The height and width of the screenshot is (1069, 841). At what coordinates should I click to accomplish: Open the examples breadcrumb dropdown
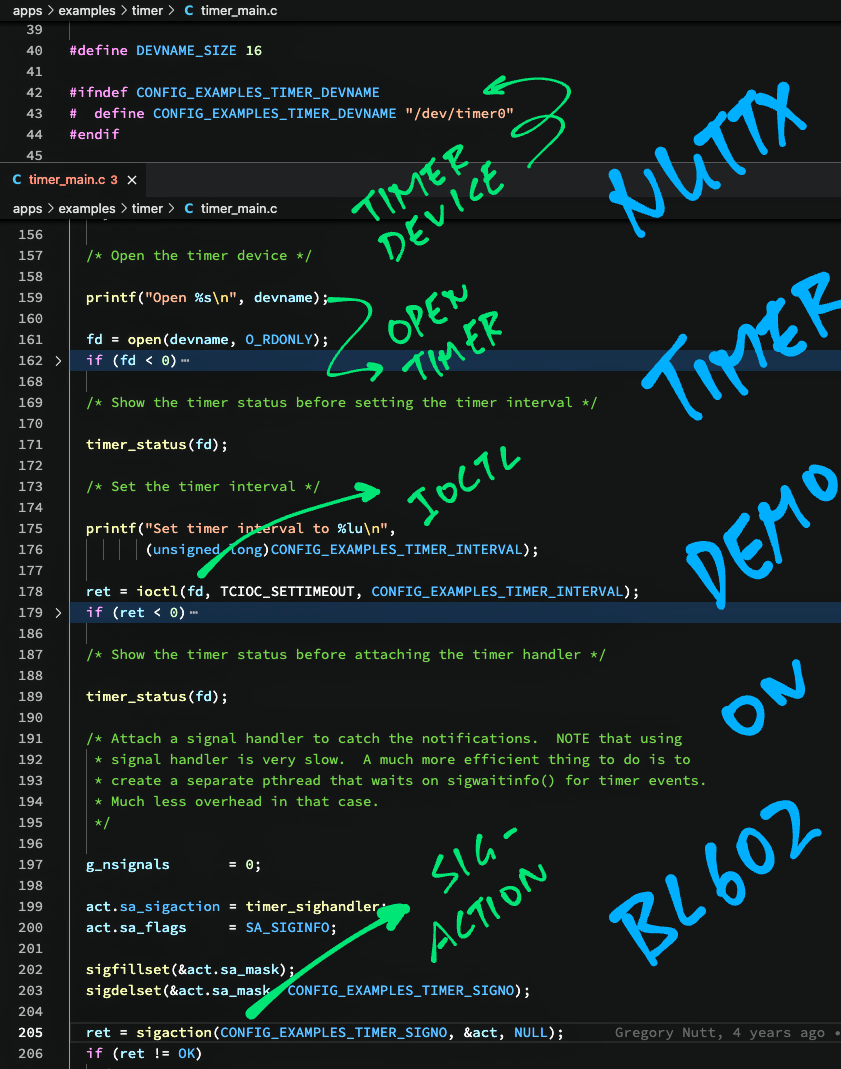coord(87,208)
